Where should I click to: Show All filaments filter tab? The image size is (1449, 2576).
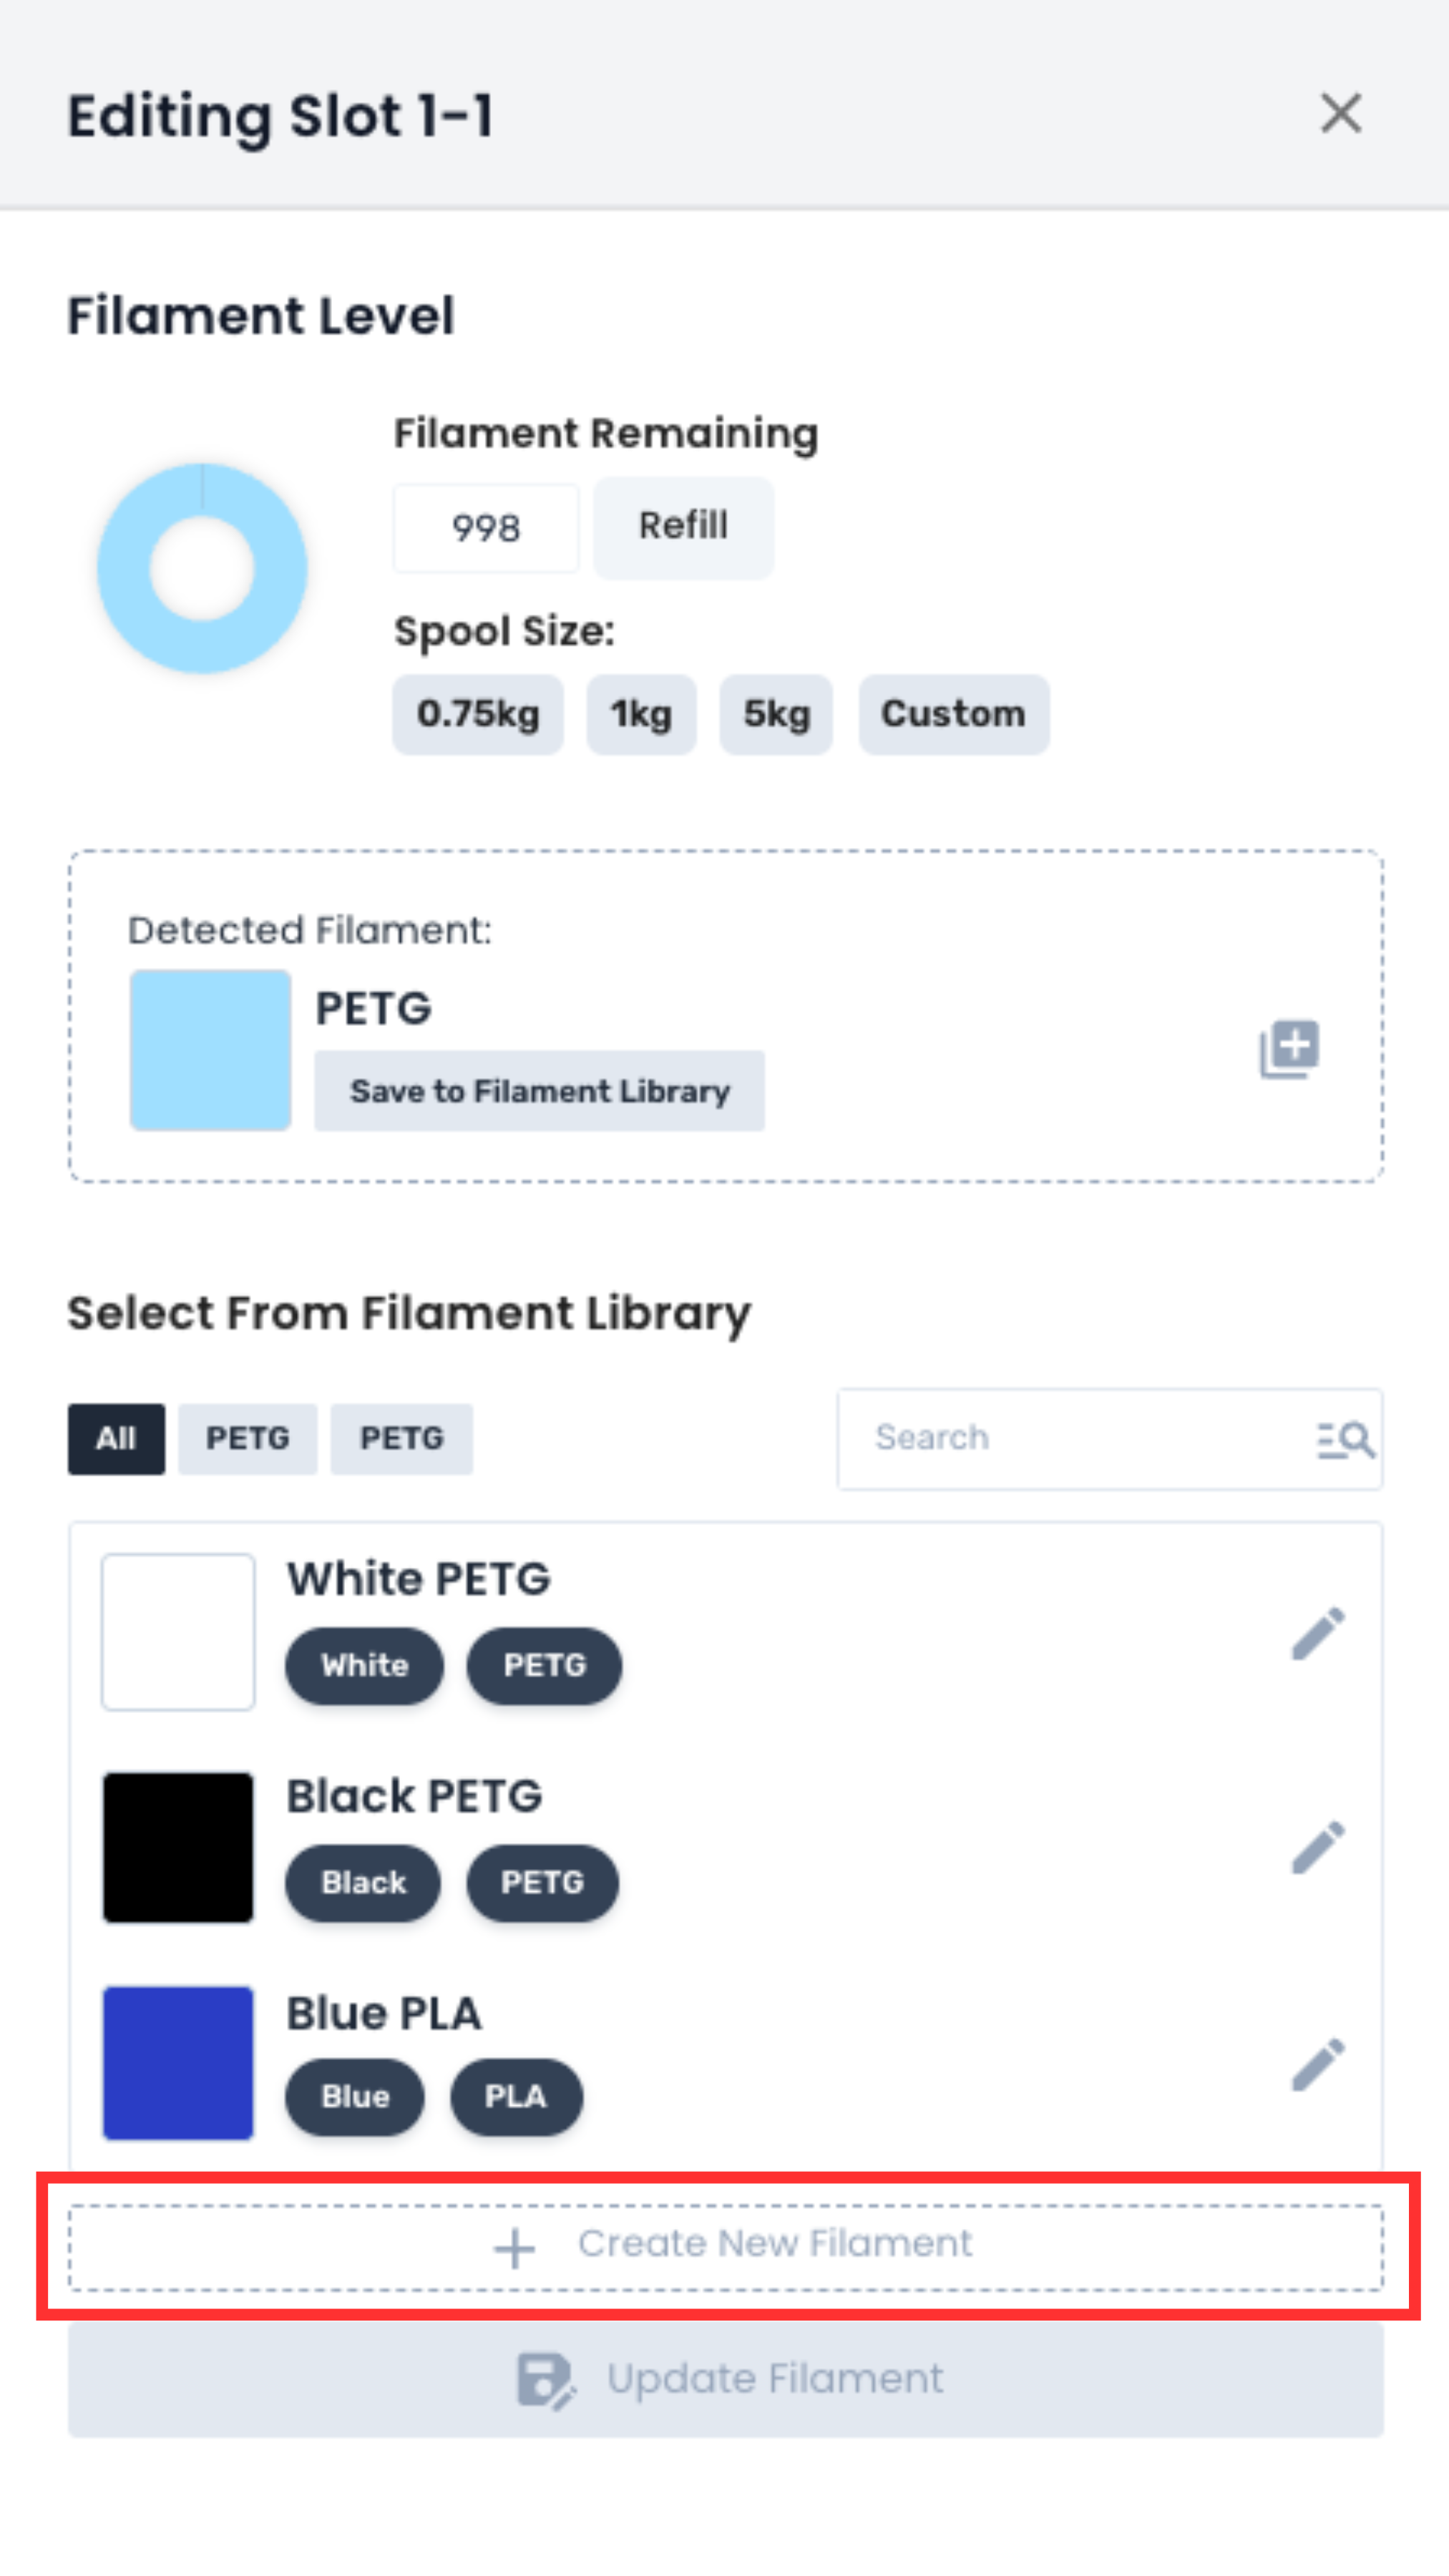116,1439
